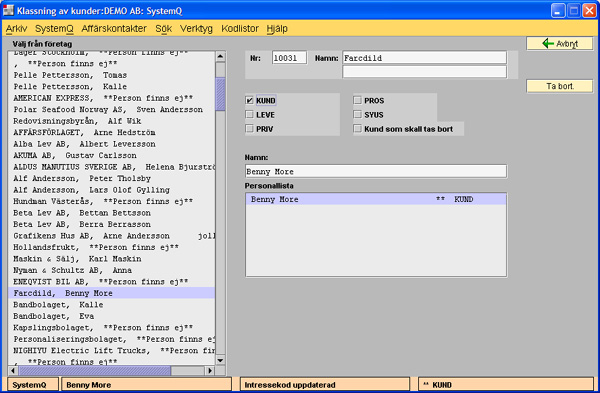Image resolution: width=600 pixels, height=393 pixels.
Task: Click the company list scroll down arrow
Action: [220, 360]
